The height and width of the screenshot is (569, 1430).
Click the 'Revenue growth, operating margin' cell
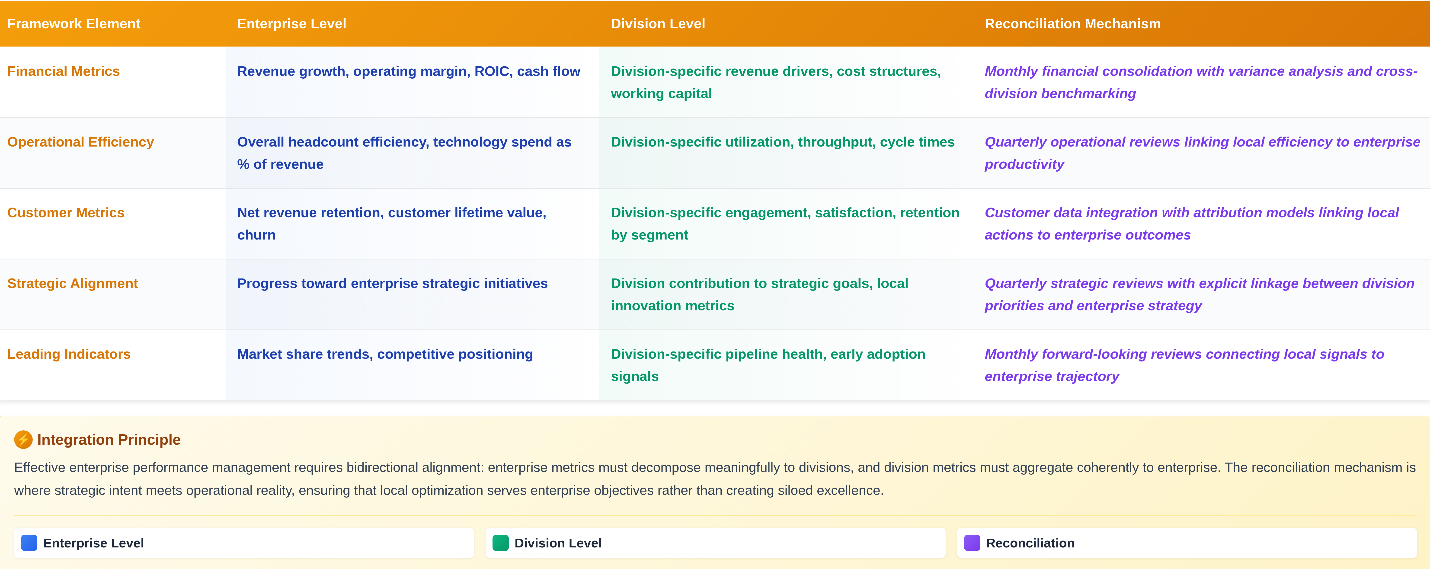click(408, 72)
